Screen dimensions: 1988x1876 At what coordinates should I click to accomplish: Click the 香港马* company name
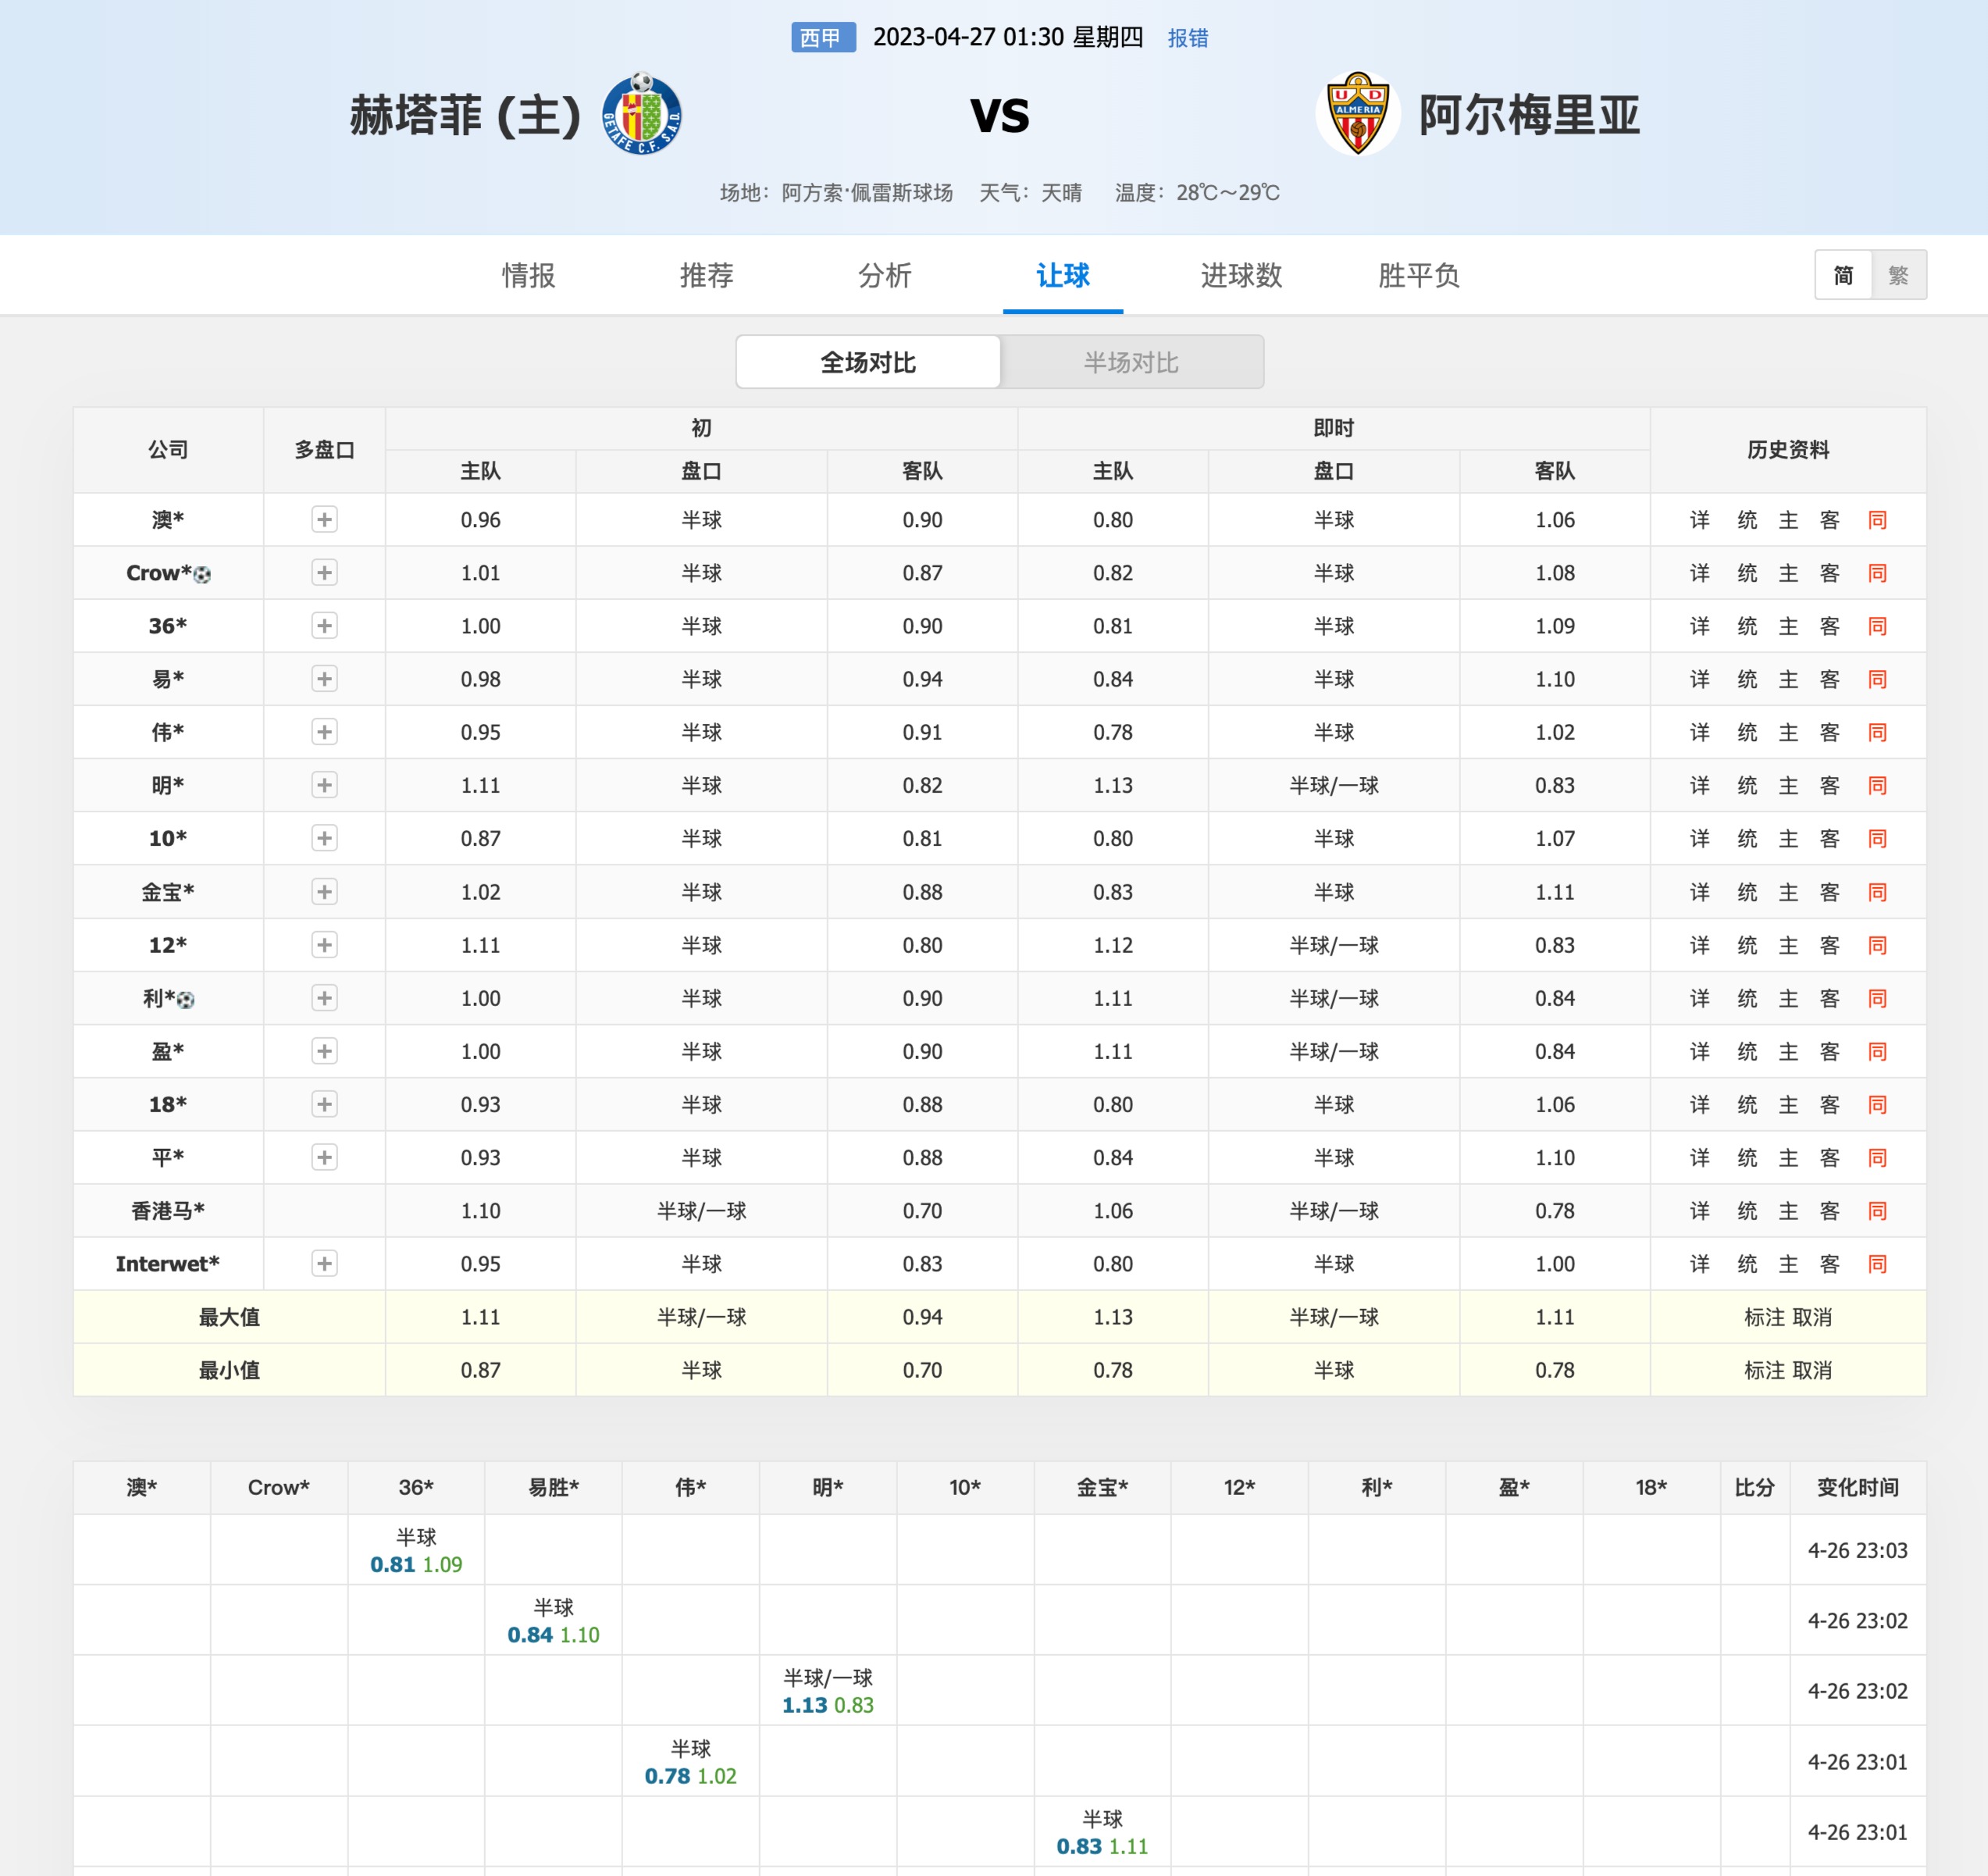[x=168, y=1211]
